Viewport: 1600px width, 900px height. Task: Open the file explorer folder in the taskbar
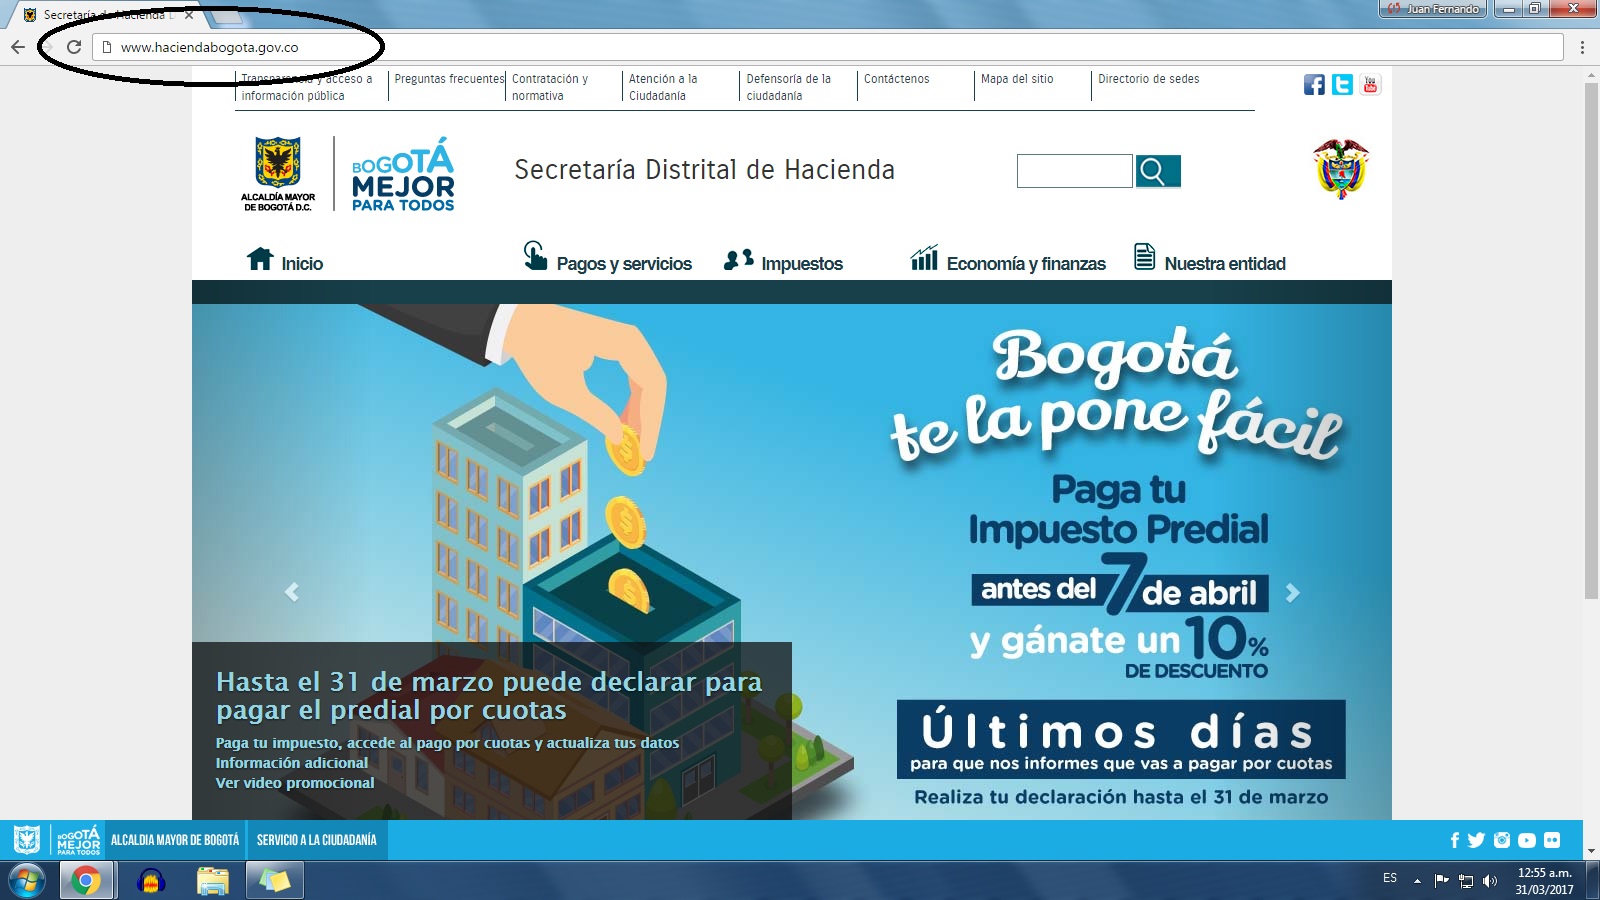tap(213, 881)
